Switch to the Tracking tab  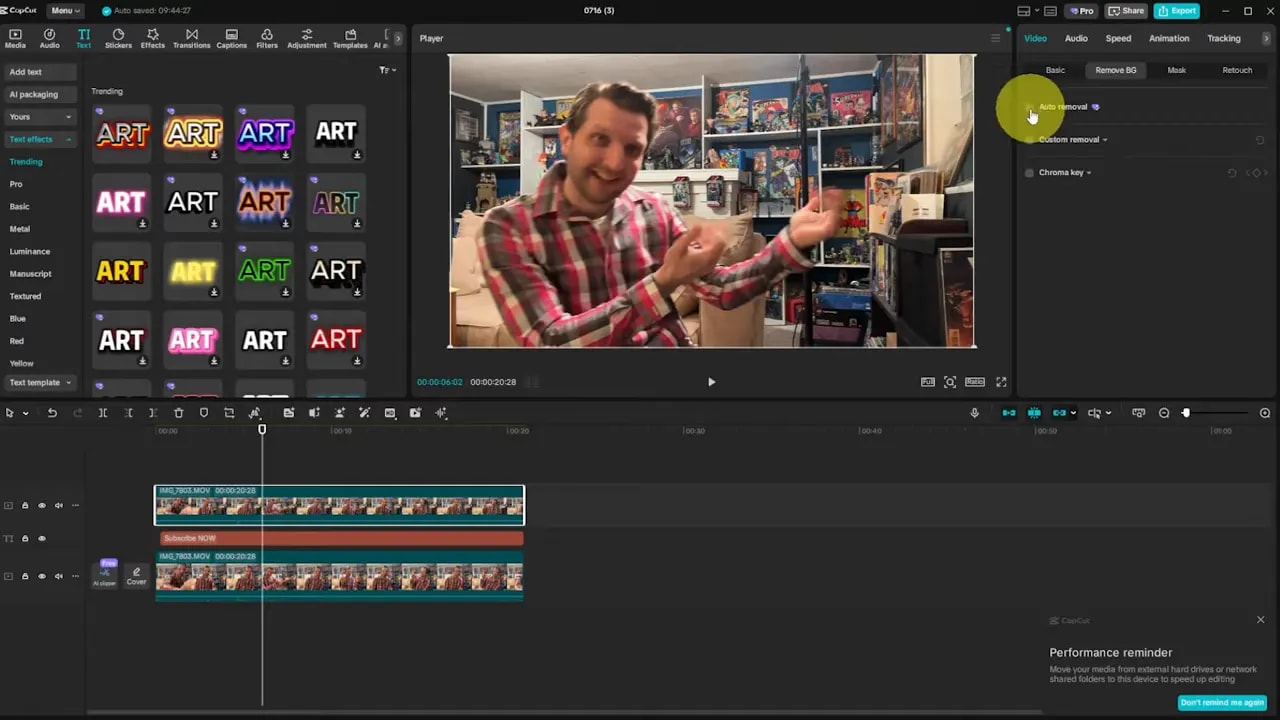tap(1224, 38)
